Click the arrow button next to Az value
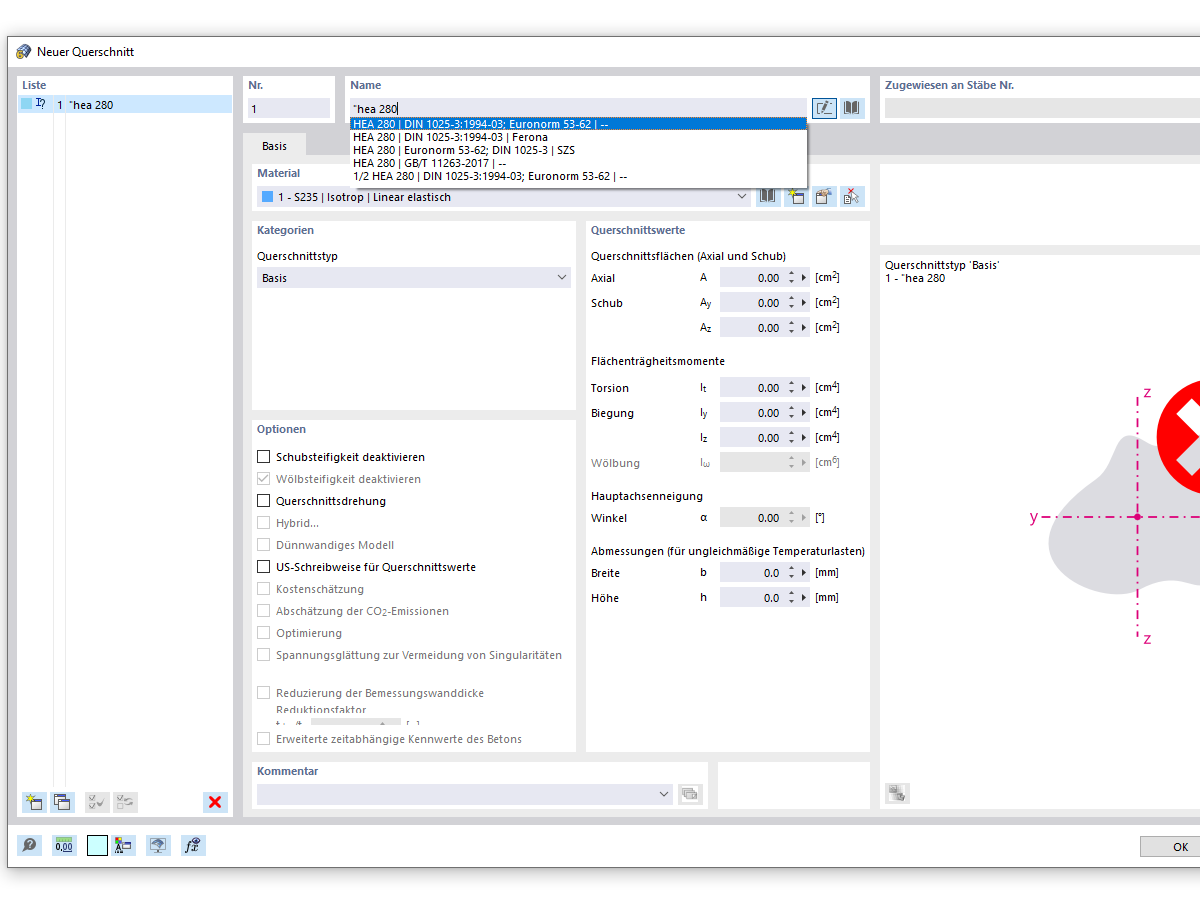 tap(804, 328)
